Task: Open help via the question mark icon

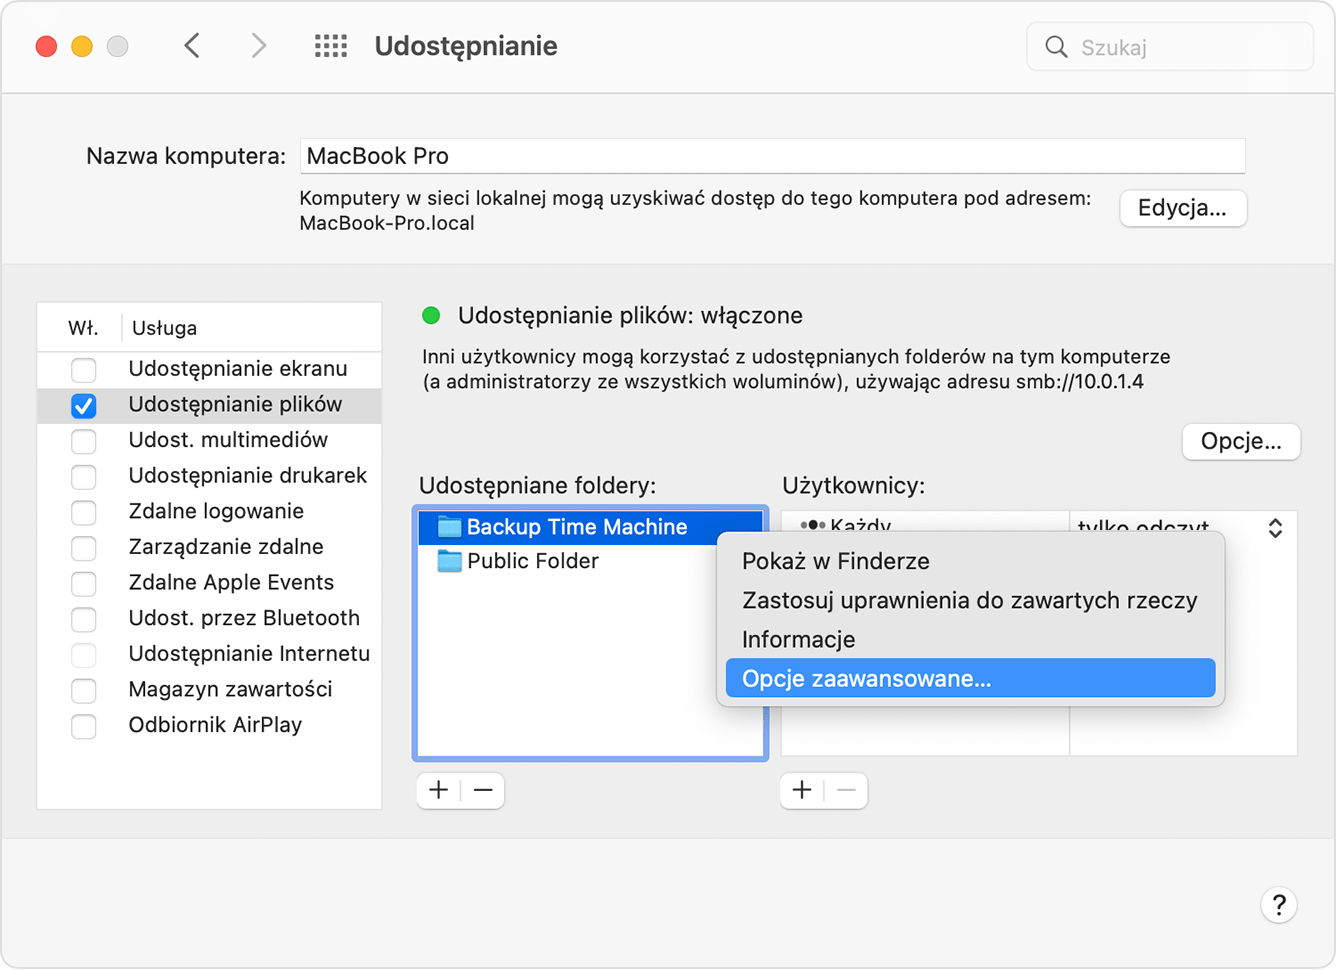Action: coord(1279,905)
